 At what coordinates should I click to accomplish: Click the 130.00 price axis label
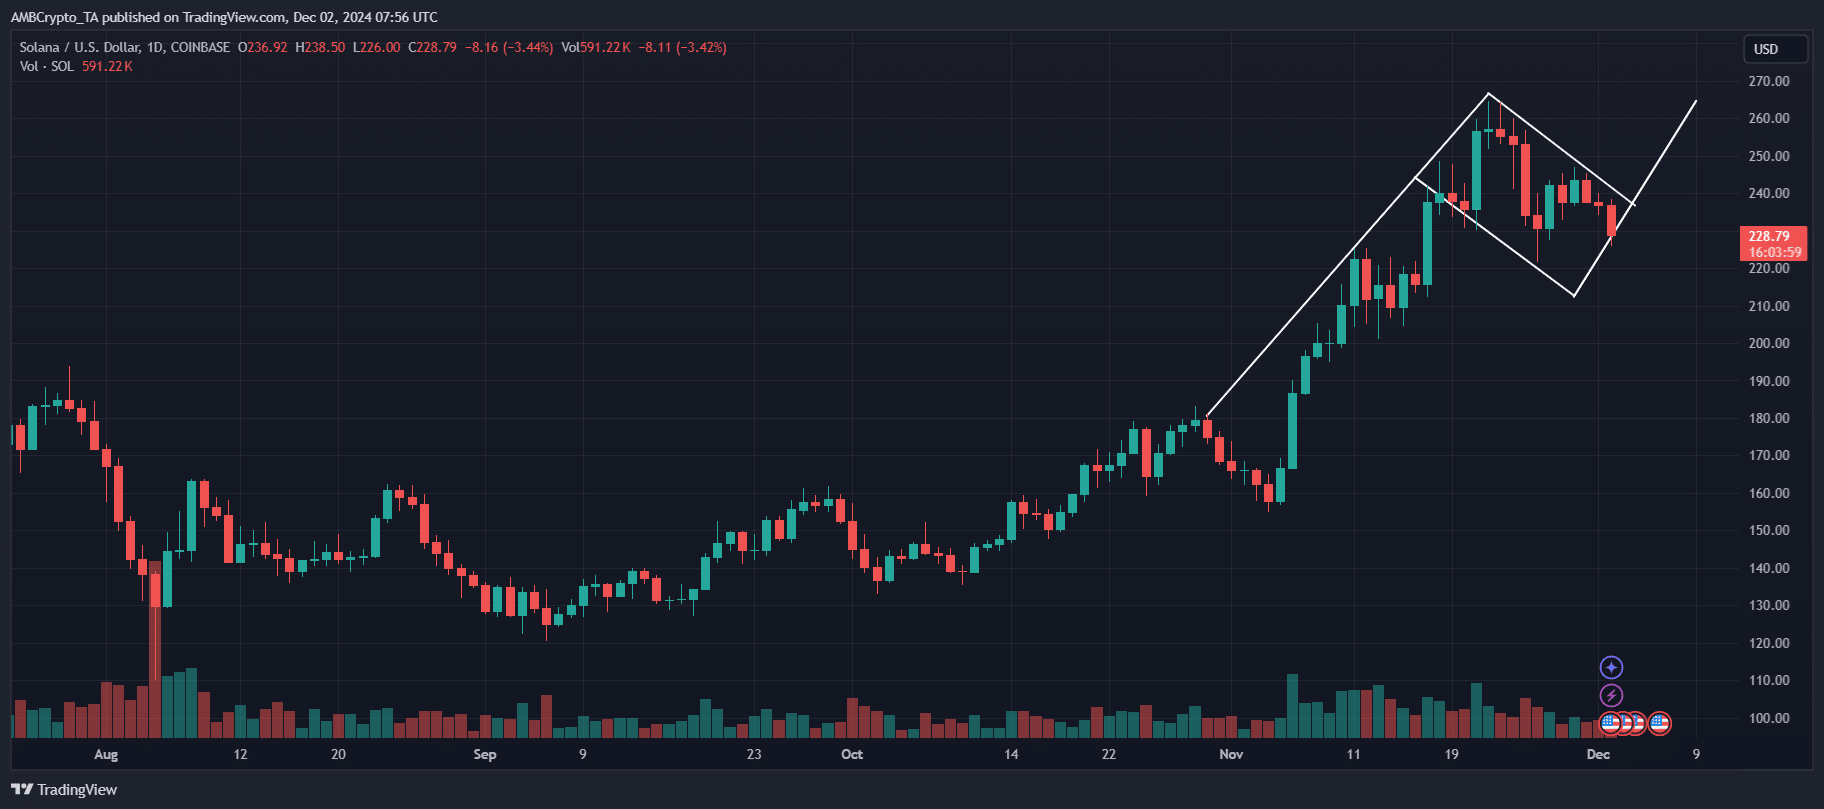pyautogui.click(x=1769, y=605)
